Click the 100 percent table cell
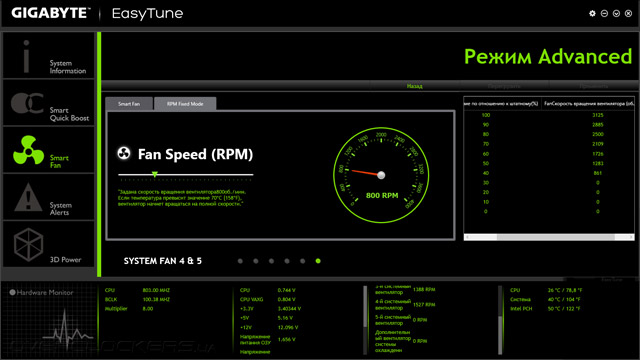The height and width of the screenshot is (360, 640). pyautogui.click(x=486, y=115)
